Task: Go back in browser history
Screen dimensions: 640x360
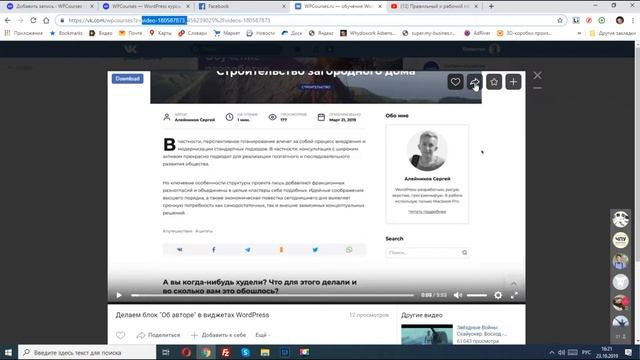Action: (8, 20)
